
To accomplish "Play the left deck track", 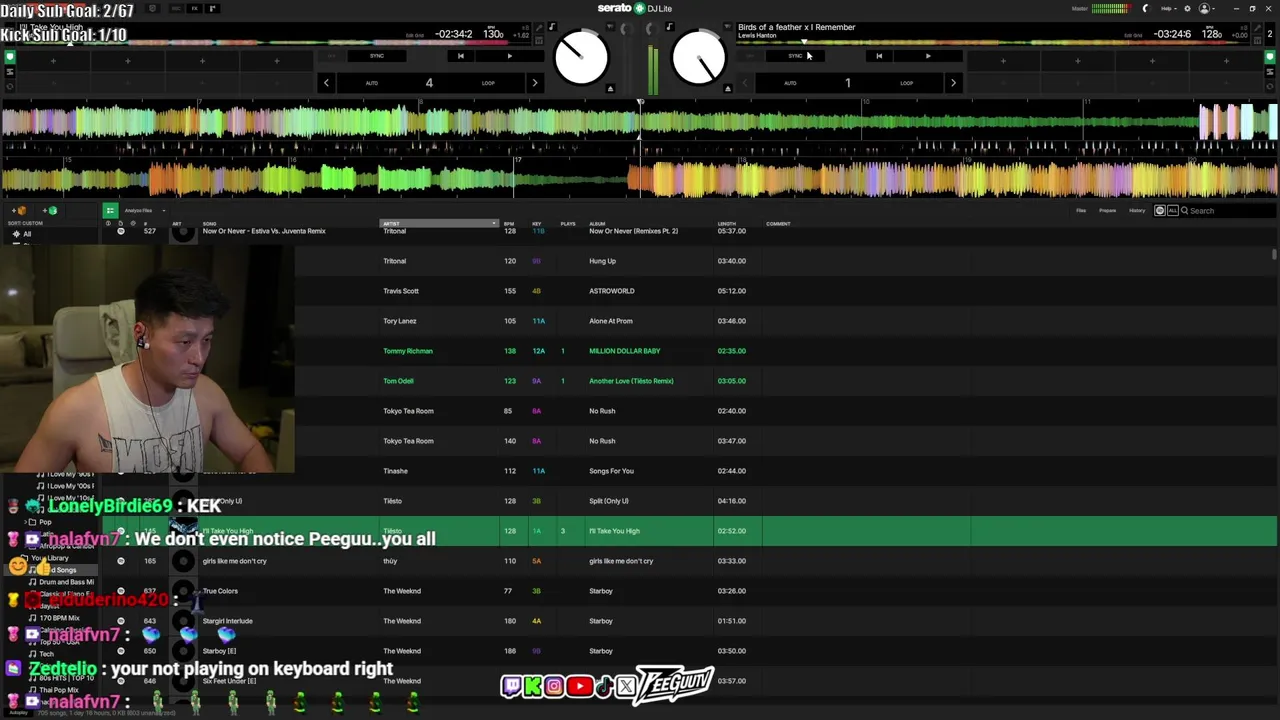I will (x=509, y=56).
